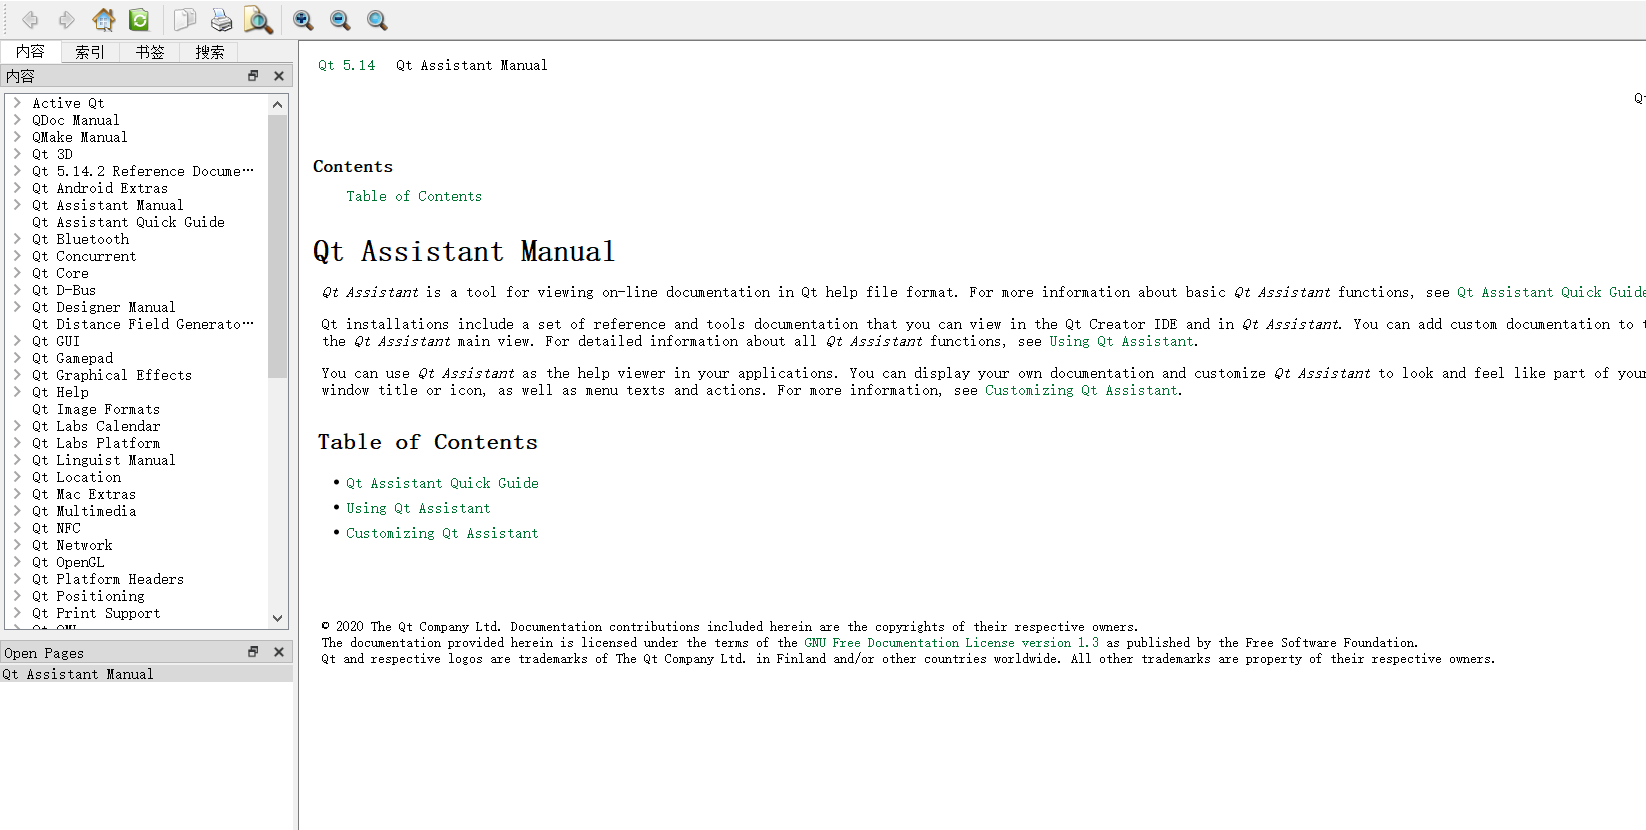Screen dimensions: 1646x830
Task: Select Qt Positioning tree item
Action: 88,596
